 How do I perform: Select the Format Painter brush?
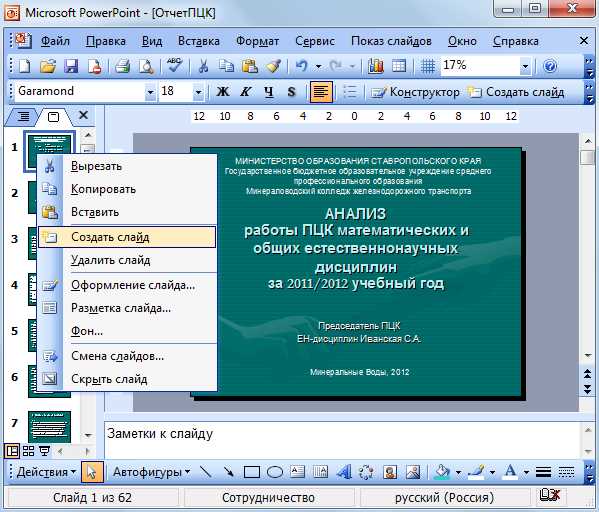tap(273, 66)
